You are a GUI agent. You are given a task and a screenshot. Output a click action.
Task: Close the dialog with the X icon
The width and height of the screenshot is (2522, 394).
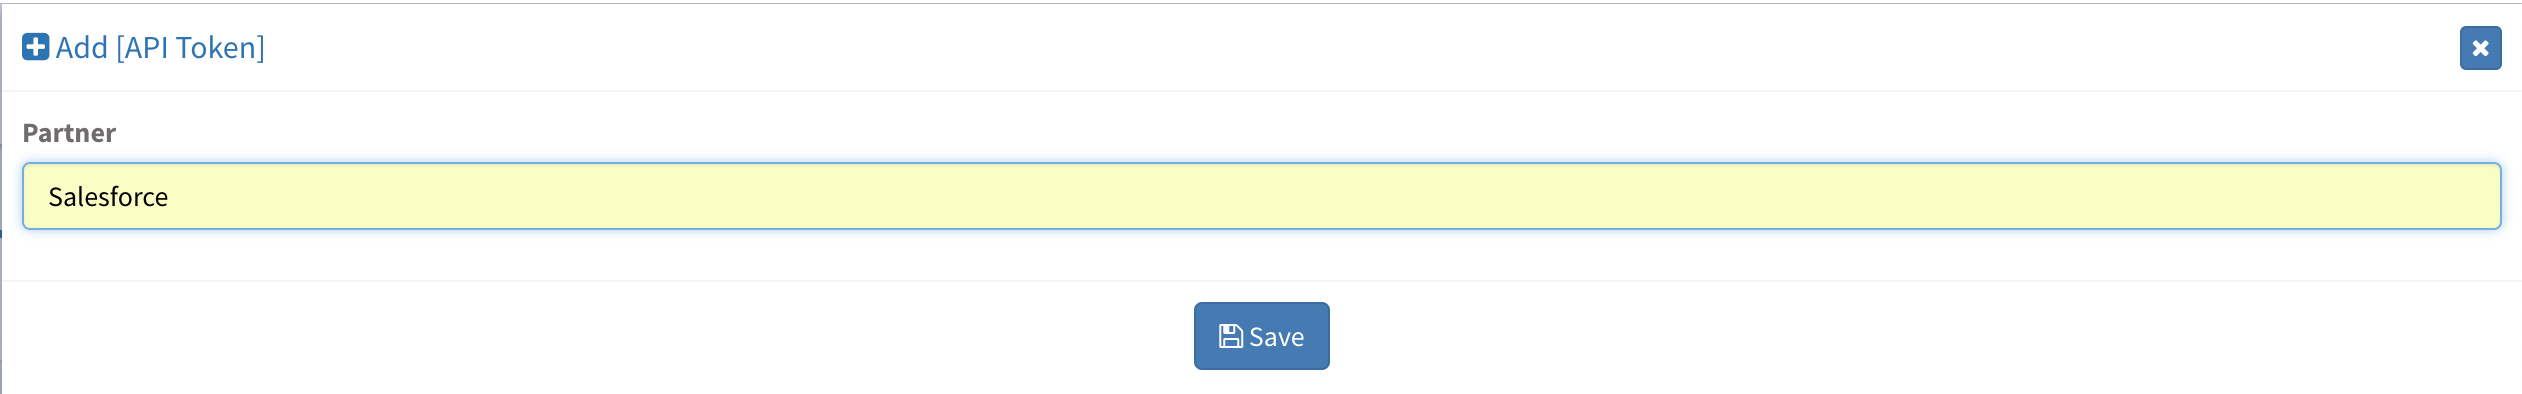point(2480,48)
